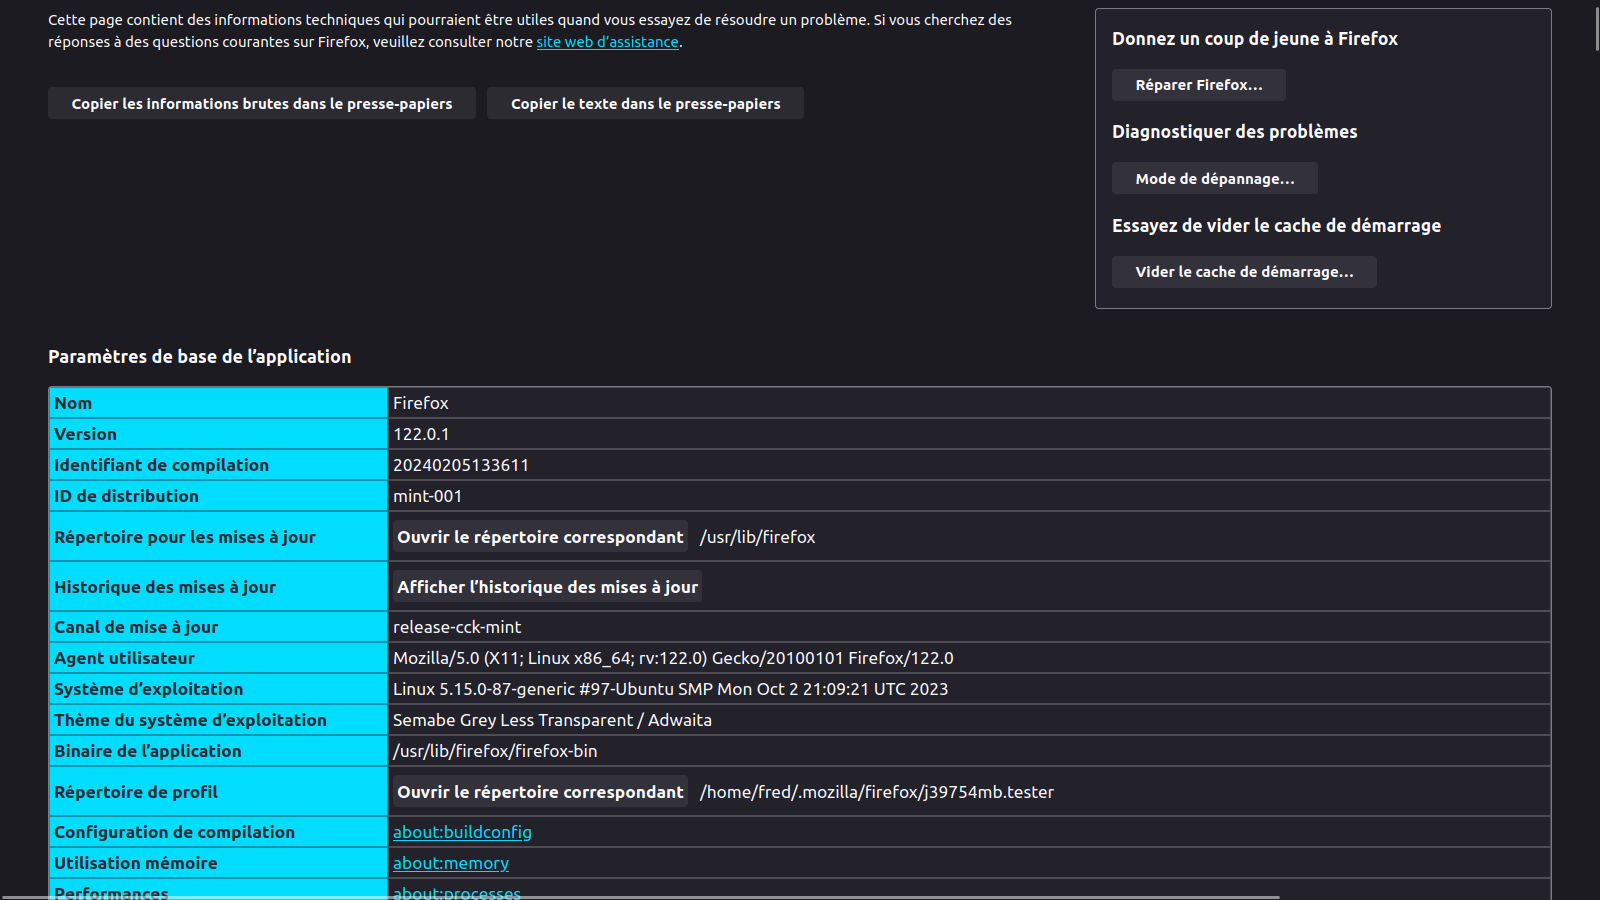
Task: Follow the 'site web d'assistance' link
Action: click(x=607, y=42)
